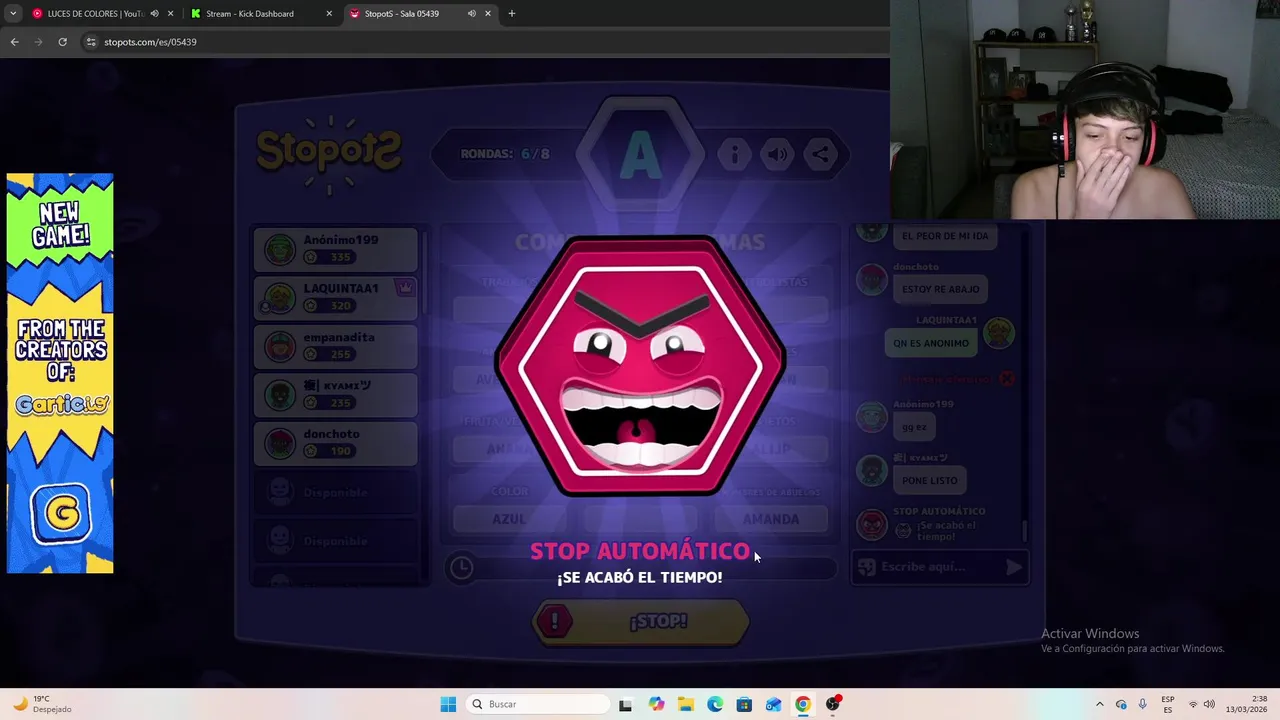Viewport: 1280px width, 720px height.
Task: Reload the page
Action: (x=62, y=42)
